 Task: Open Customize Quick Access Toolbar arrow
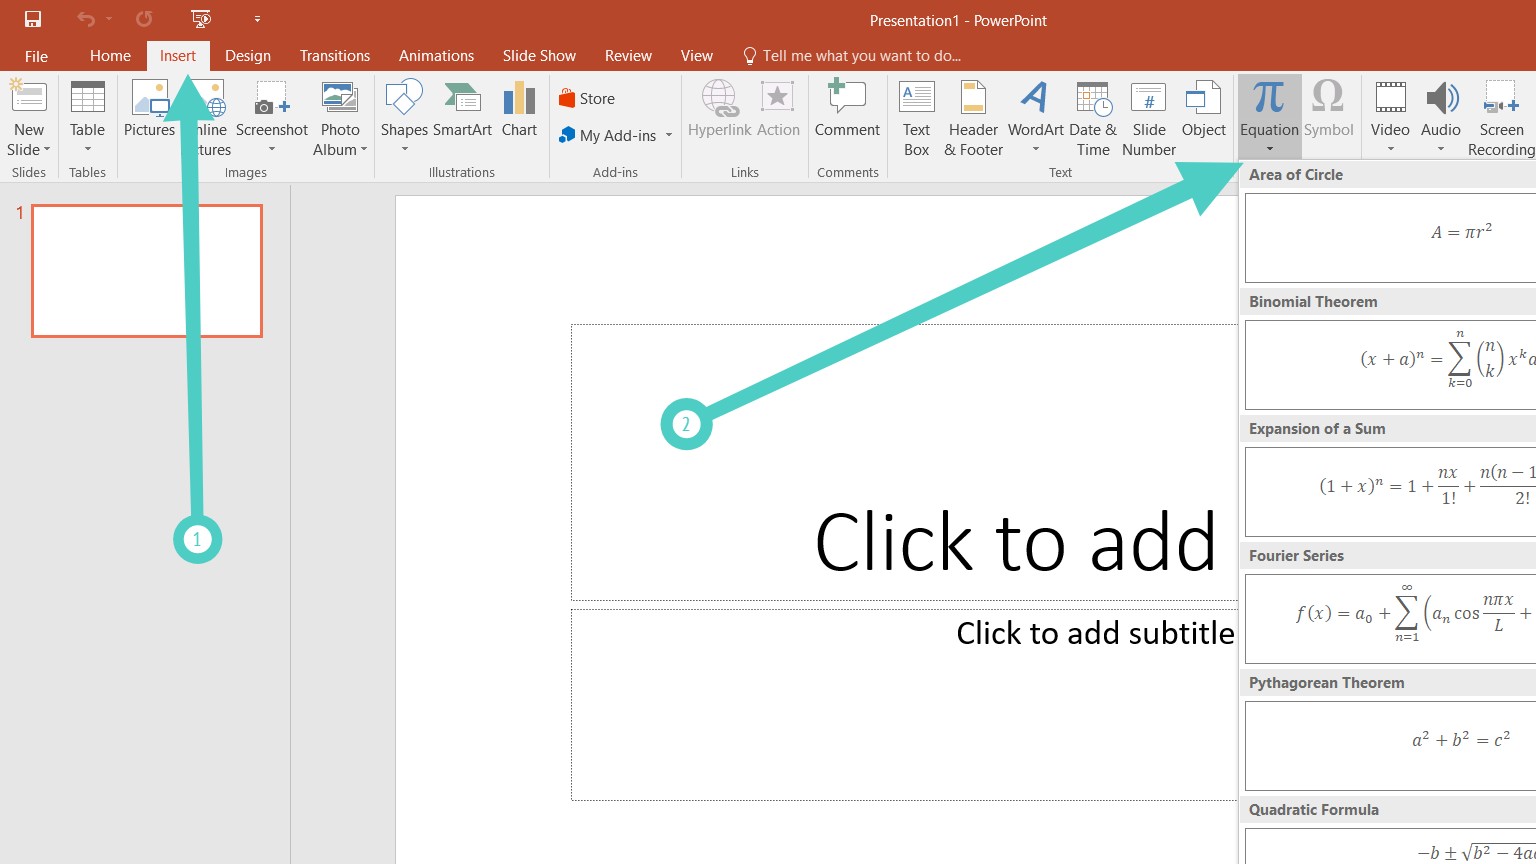(257, 19)
